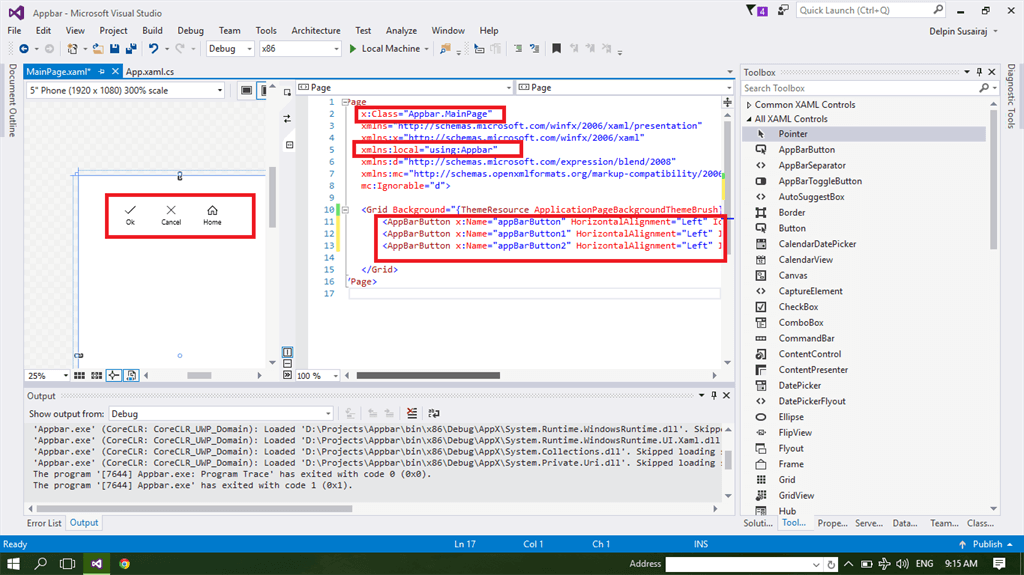The width and height of the screenshot is (1024, 575).
Task: Expand the Common XAML Controls group
Action: tap(749, 104)
